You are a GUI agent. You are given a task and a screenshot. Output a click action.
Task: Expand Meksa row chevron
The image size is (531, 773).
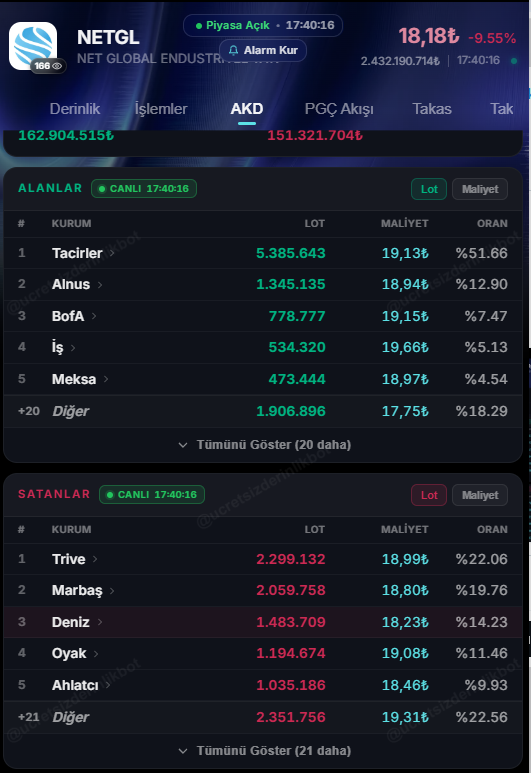click(x=106, y=379)
